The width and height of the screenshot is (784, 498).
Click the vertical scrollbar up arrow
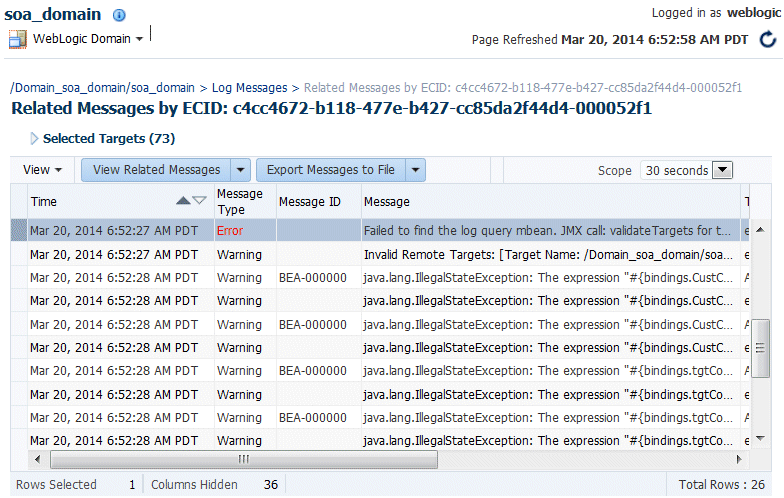[x=760, y=230]
